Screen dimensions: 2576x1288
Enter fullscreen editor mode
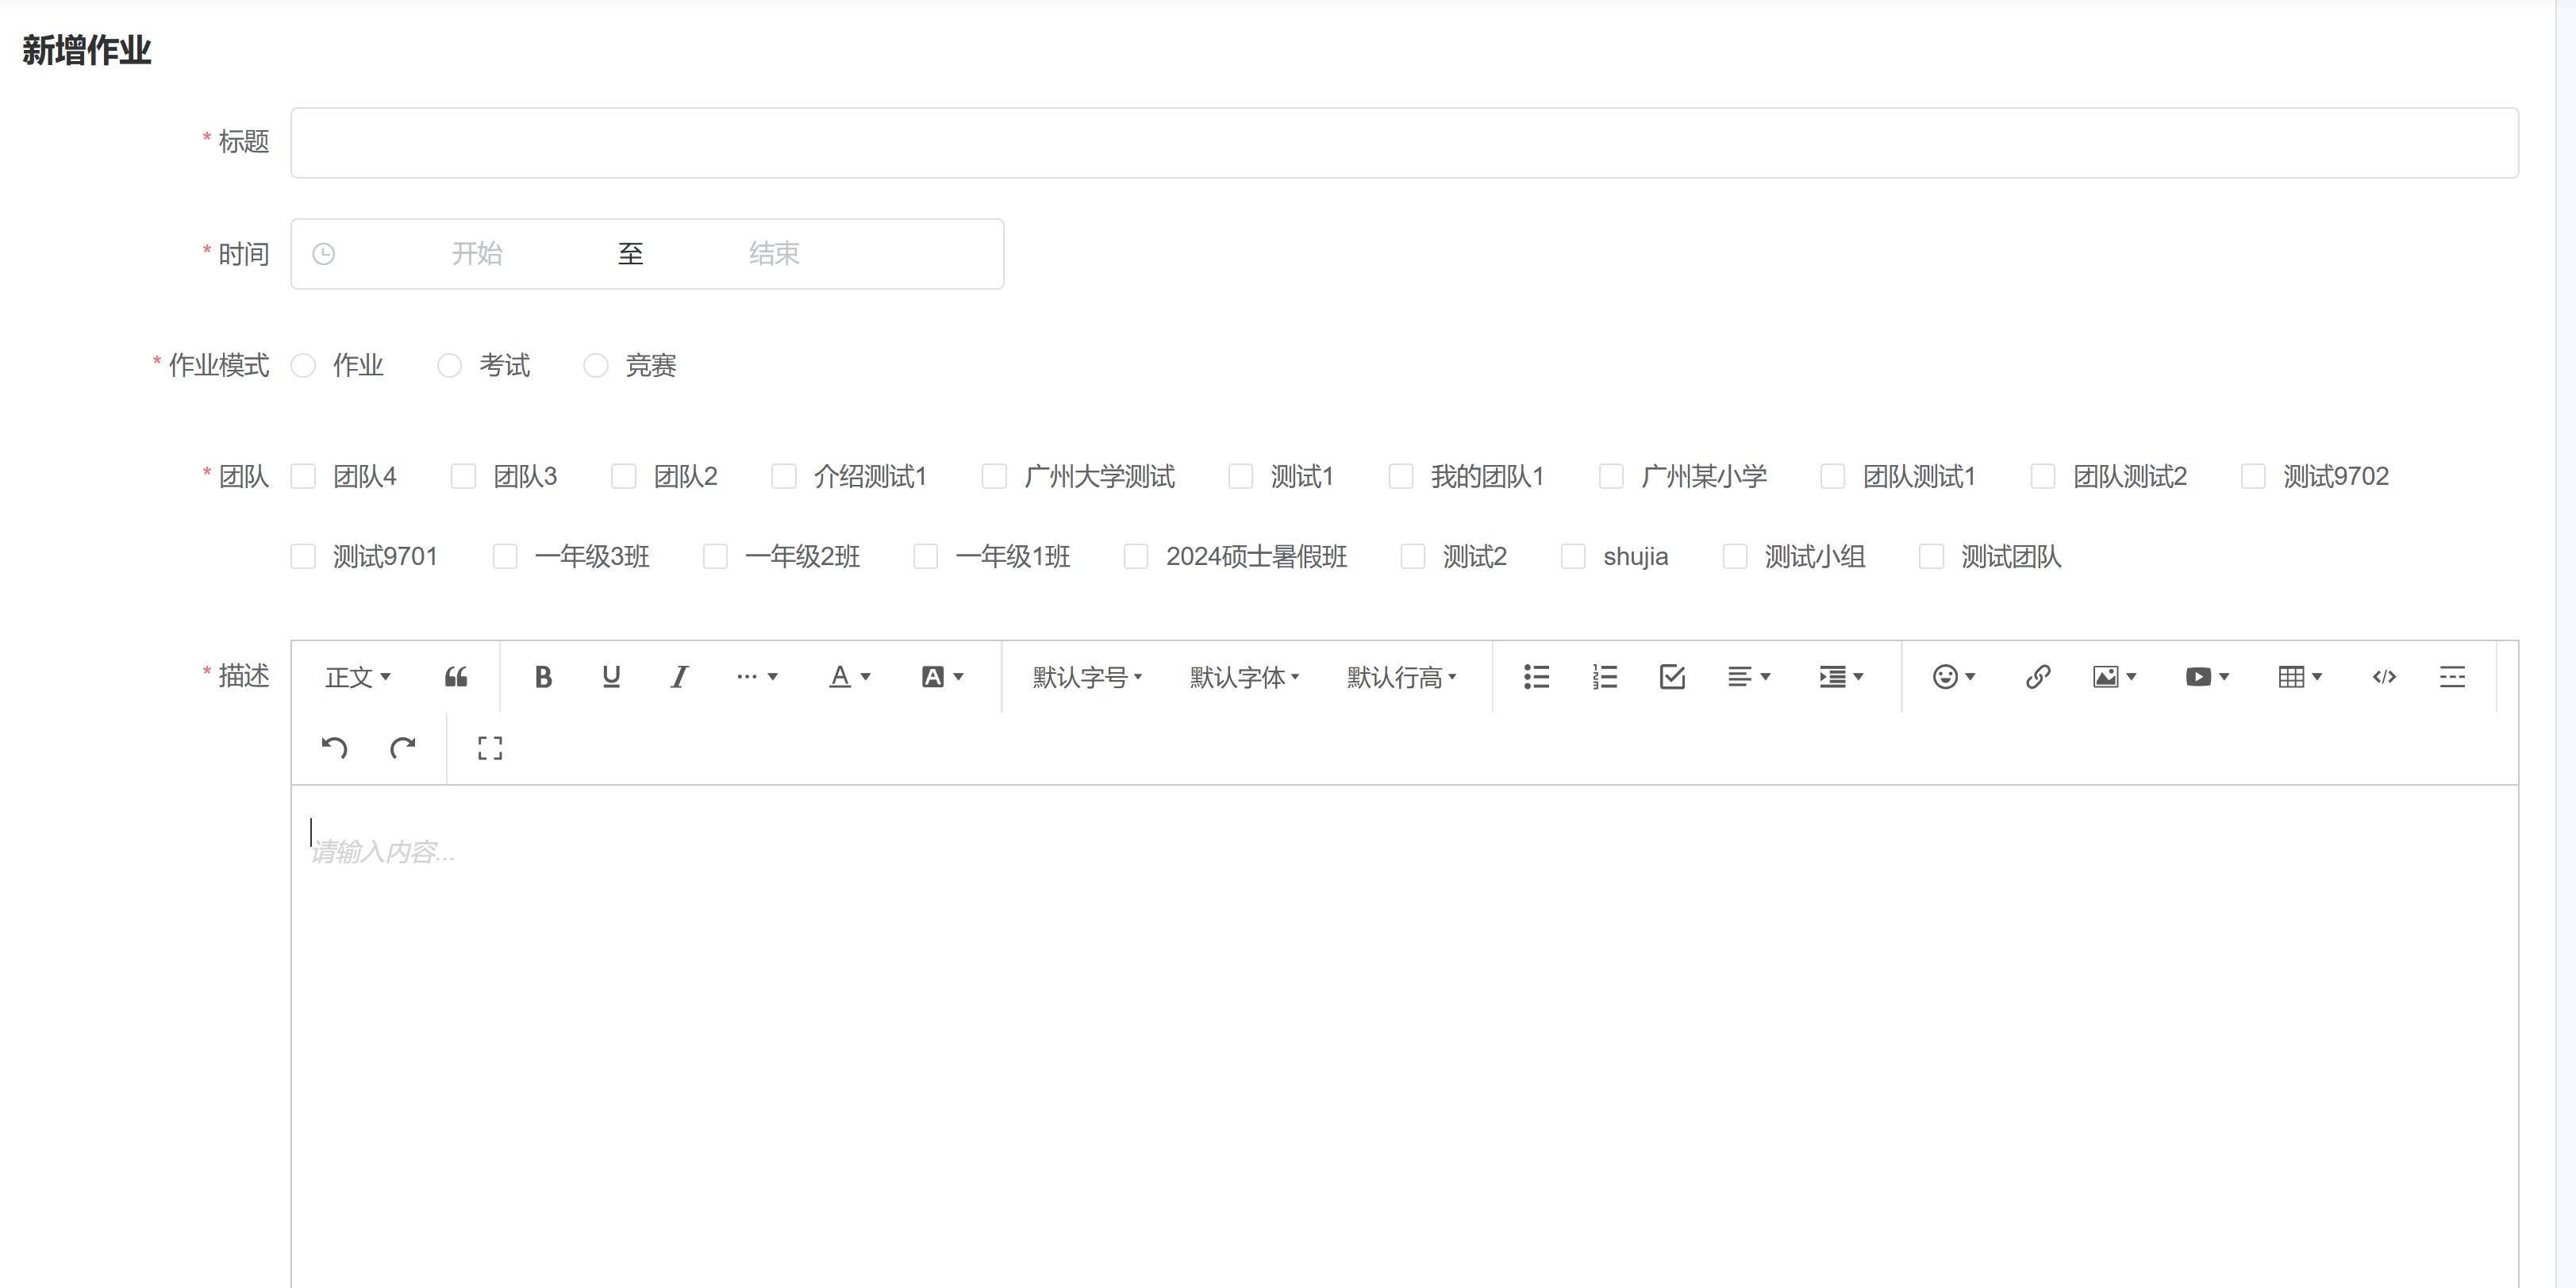(x=490, y=748)
